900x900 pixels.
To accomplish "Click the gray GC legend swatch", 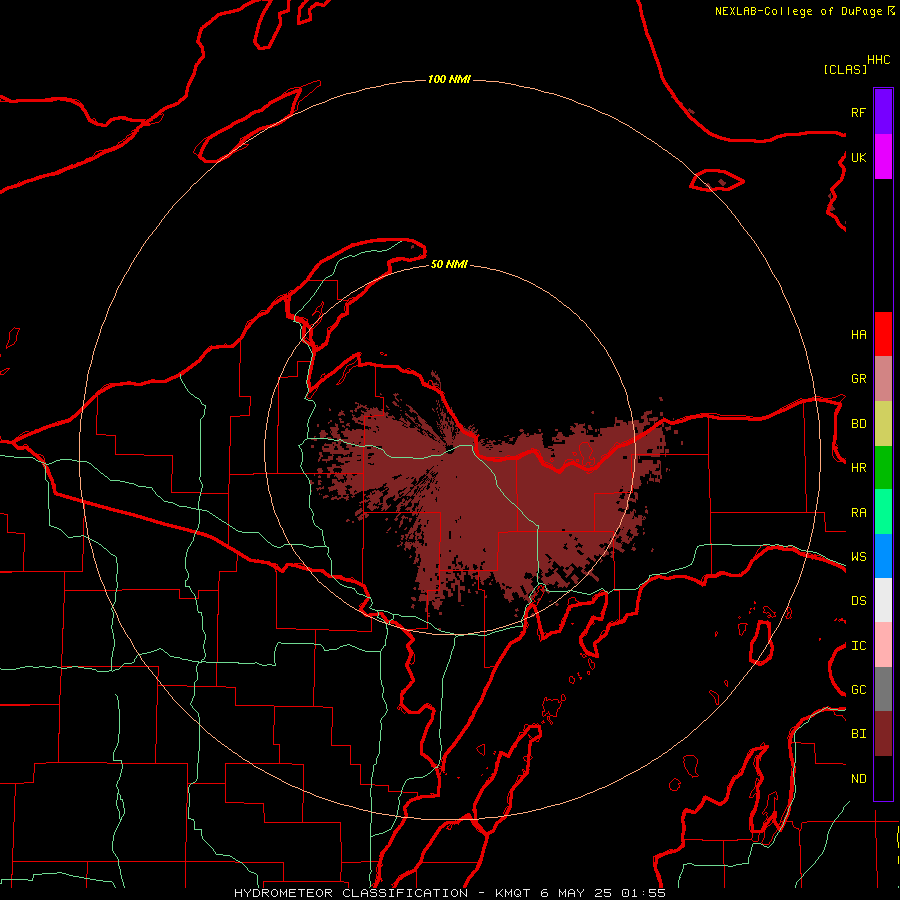I will click(x=883, y=689).
